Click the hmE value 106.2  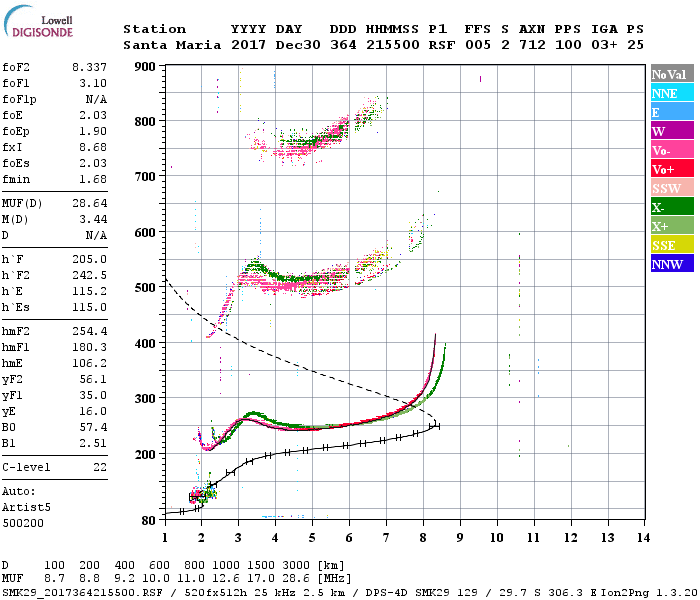pos(89,363)
